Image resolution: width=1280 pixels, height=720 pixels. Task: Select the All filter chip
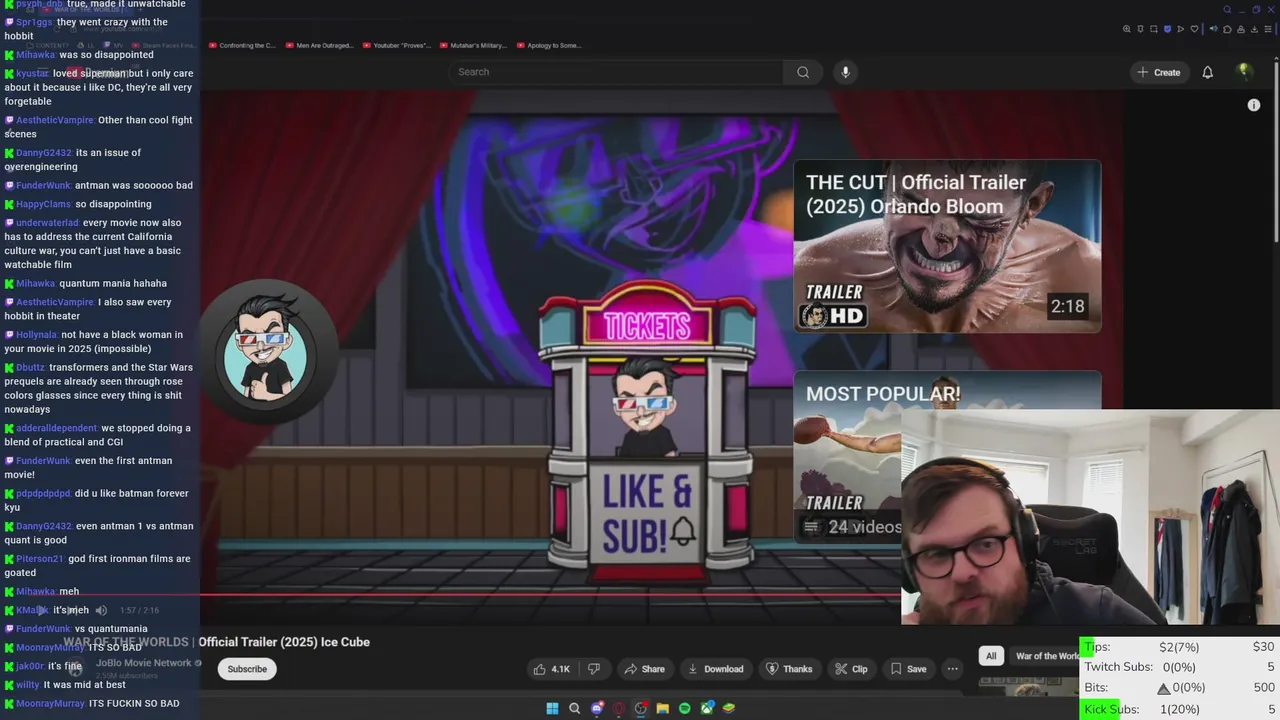991,656
